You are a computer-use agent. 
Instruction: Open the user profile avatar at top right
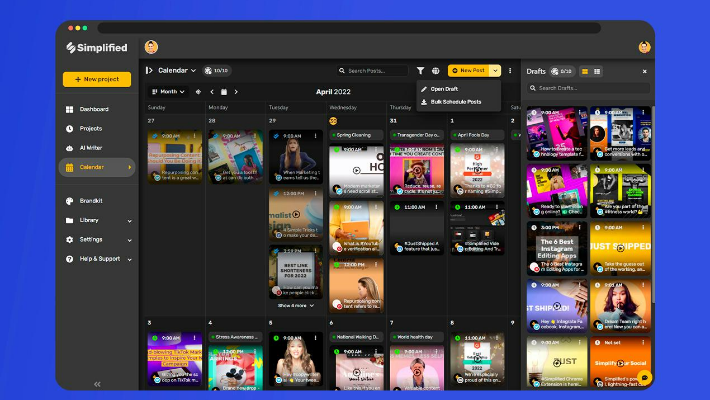tap(644, 47)
